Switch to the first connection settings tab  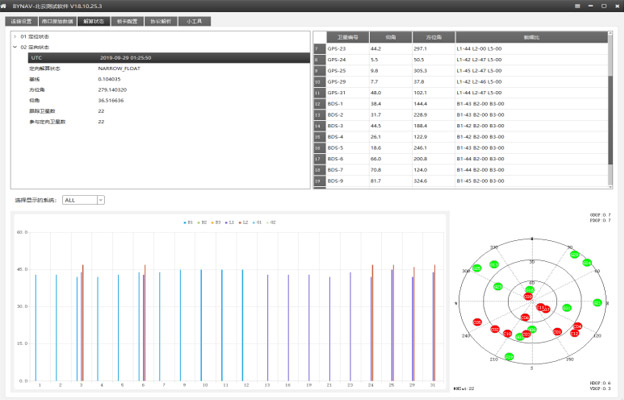click(22, 20)
